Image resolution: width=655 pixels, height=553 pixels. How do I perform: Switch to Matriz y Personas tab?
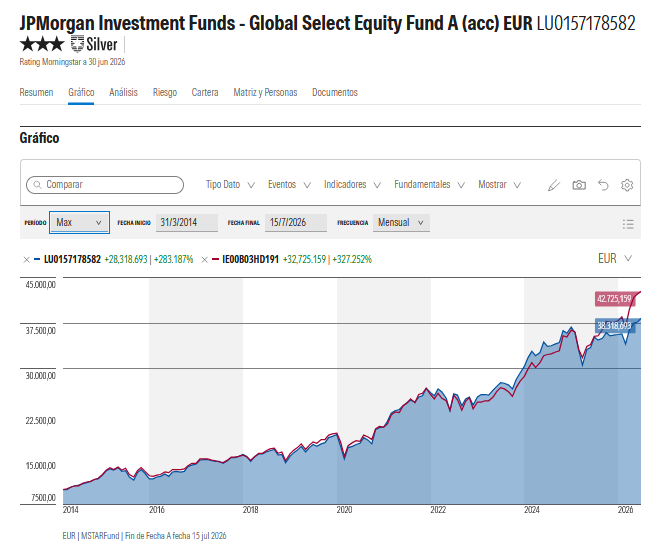coord(265,92)
